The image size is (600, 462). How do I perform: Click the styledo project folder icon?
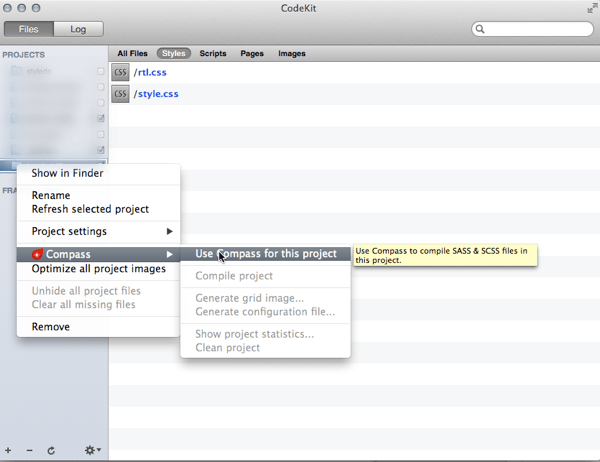[16, 71]
